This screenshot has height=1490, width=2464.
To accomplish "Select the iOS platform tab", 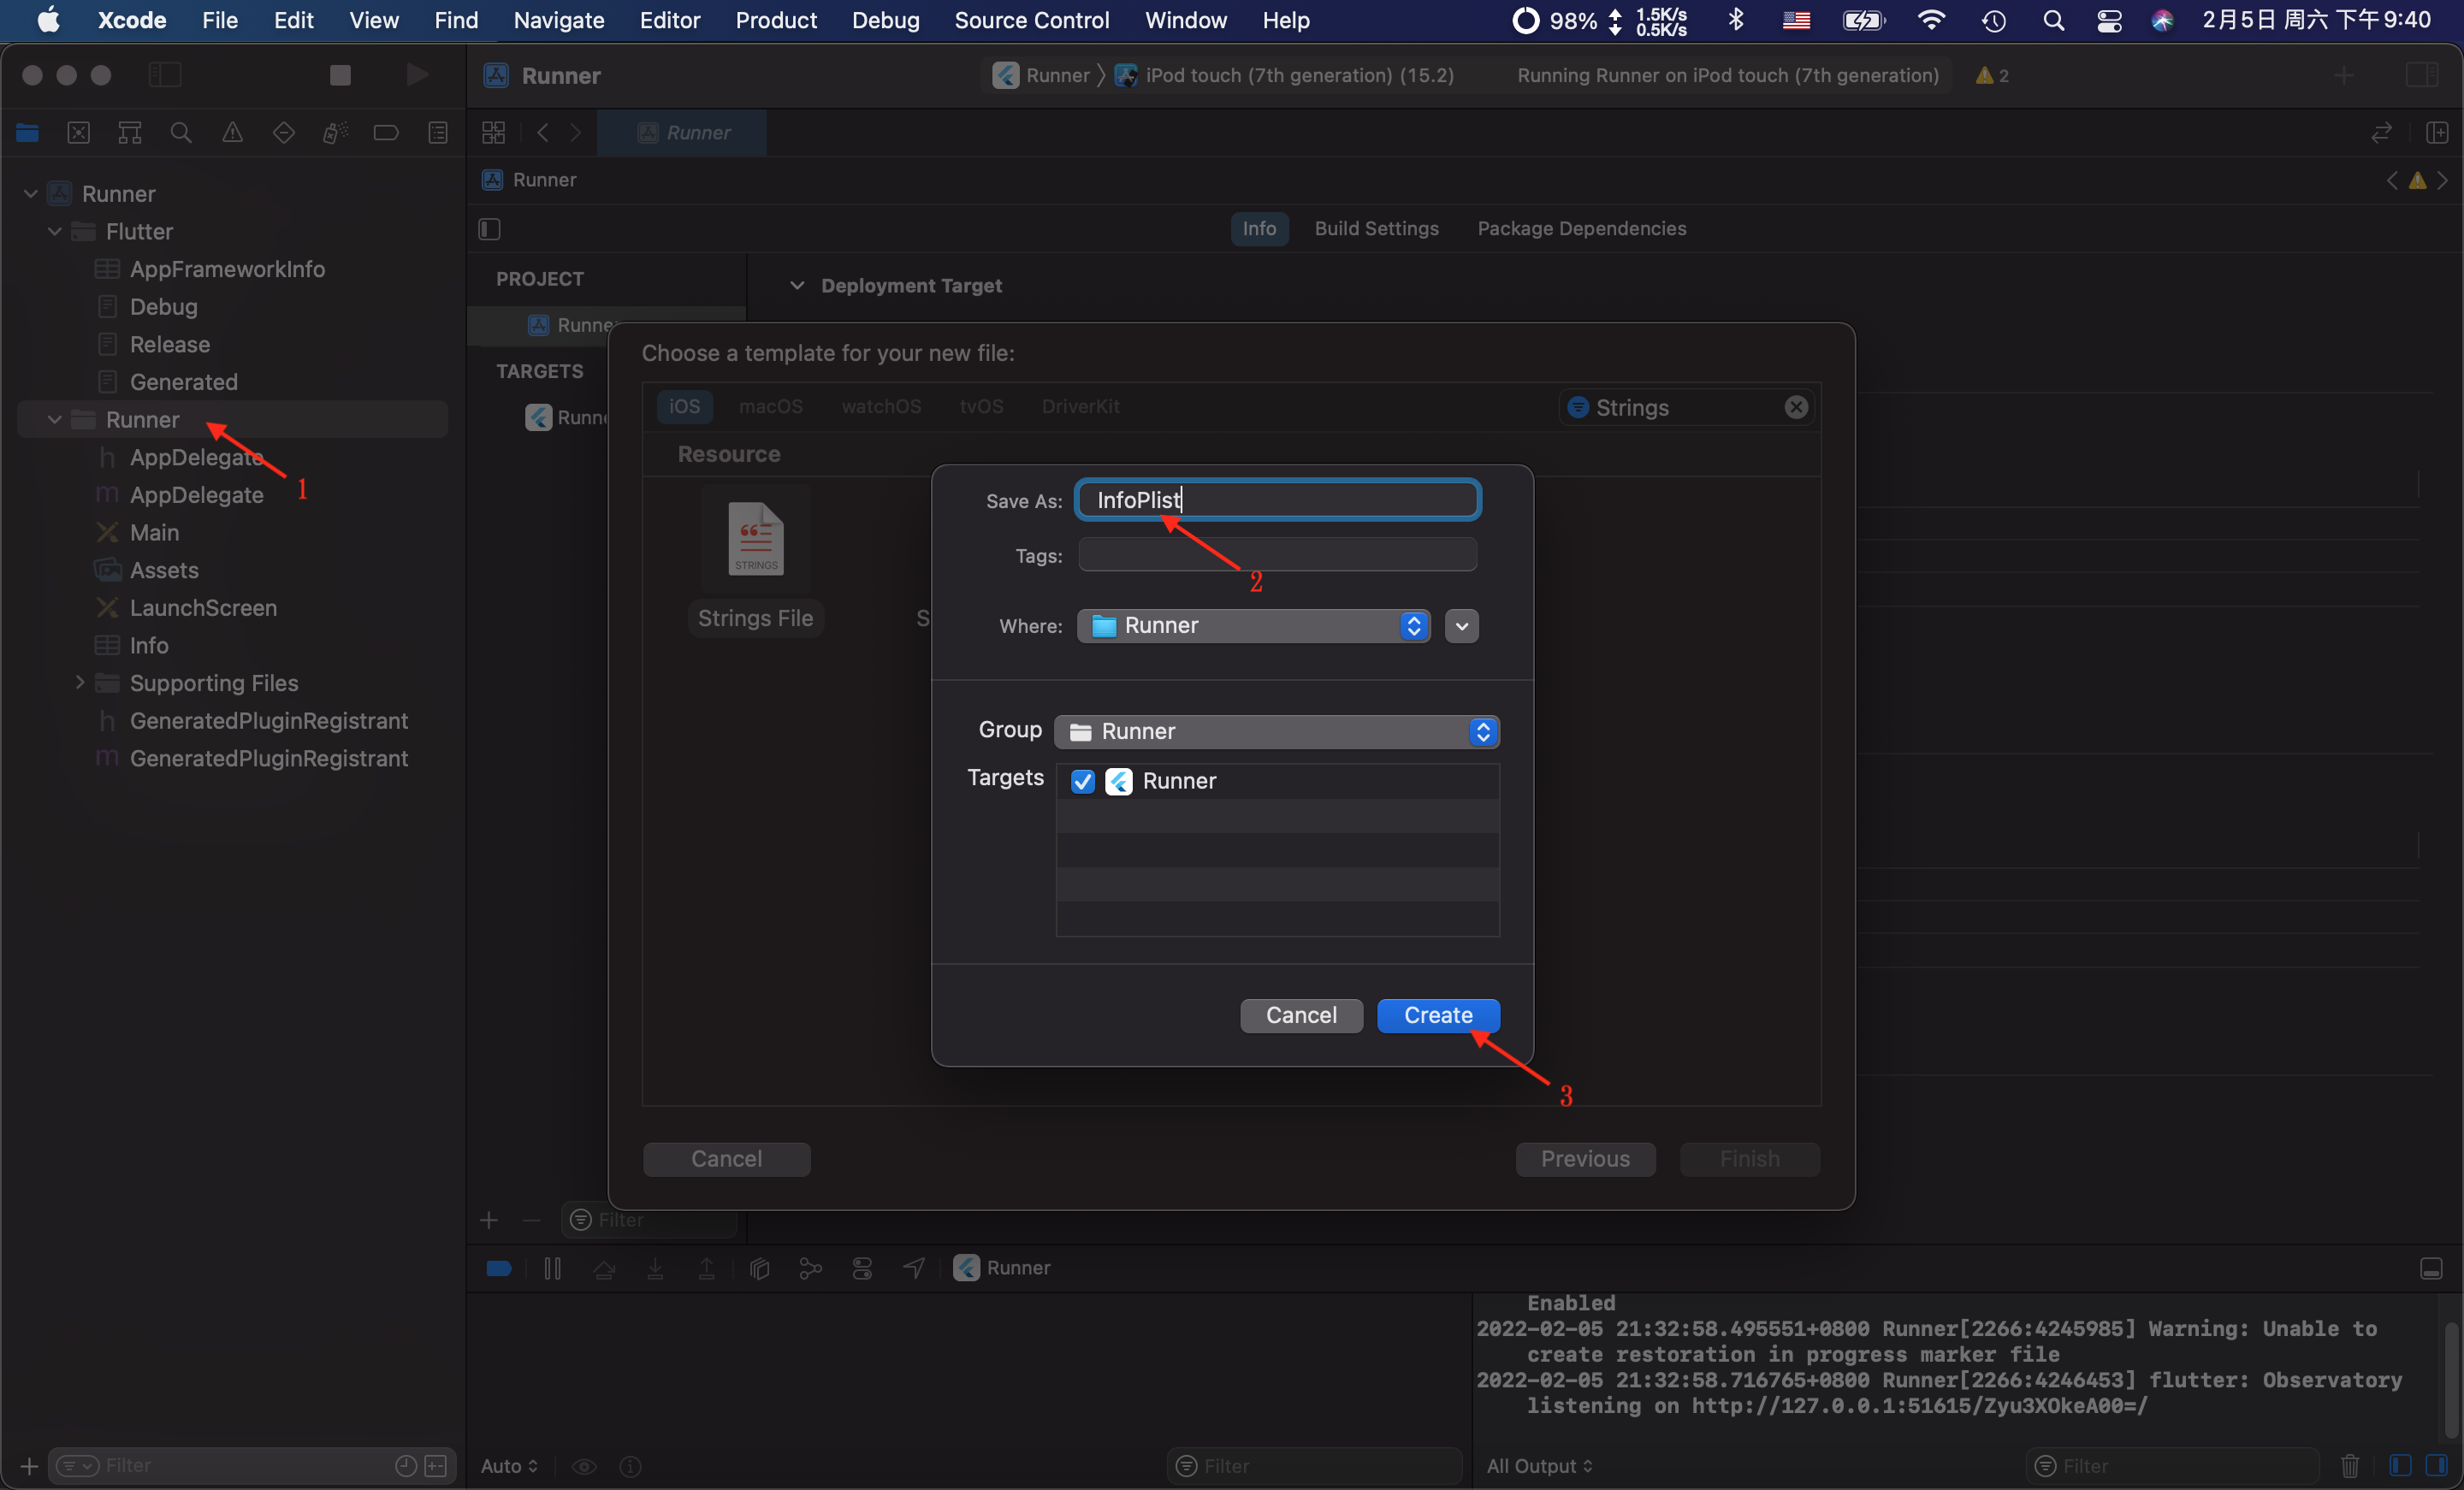I will point(684,407).
